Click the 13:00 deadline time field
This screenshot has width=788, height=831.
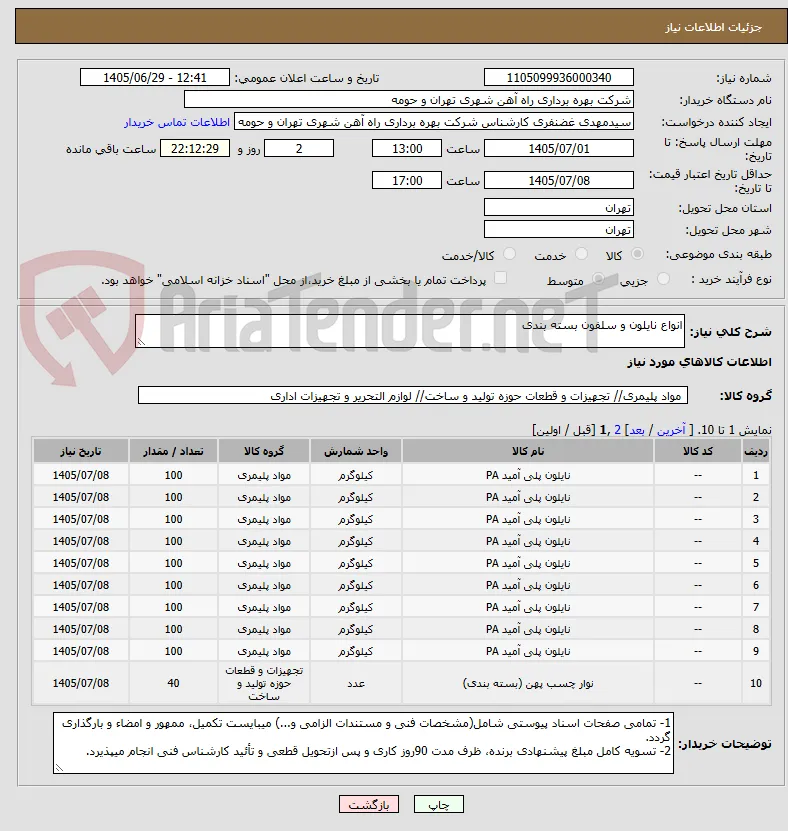(x=406, y=148)
